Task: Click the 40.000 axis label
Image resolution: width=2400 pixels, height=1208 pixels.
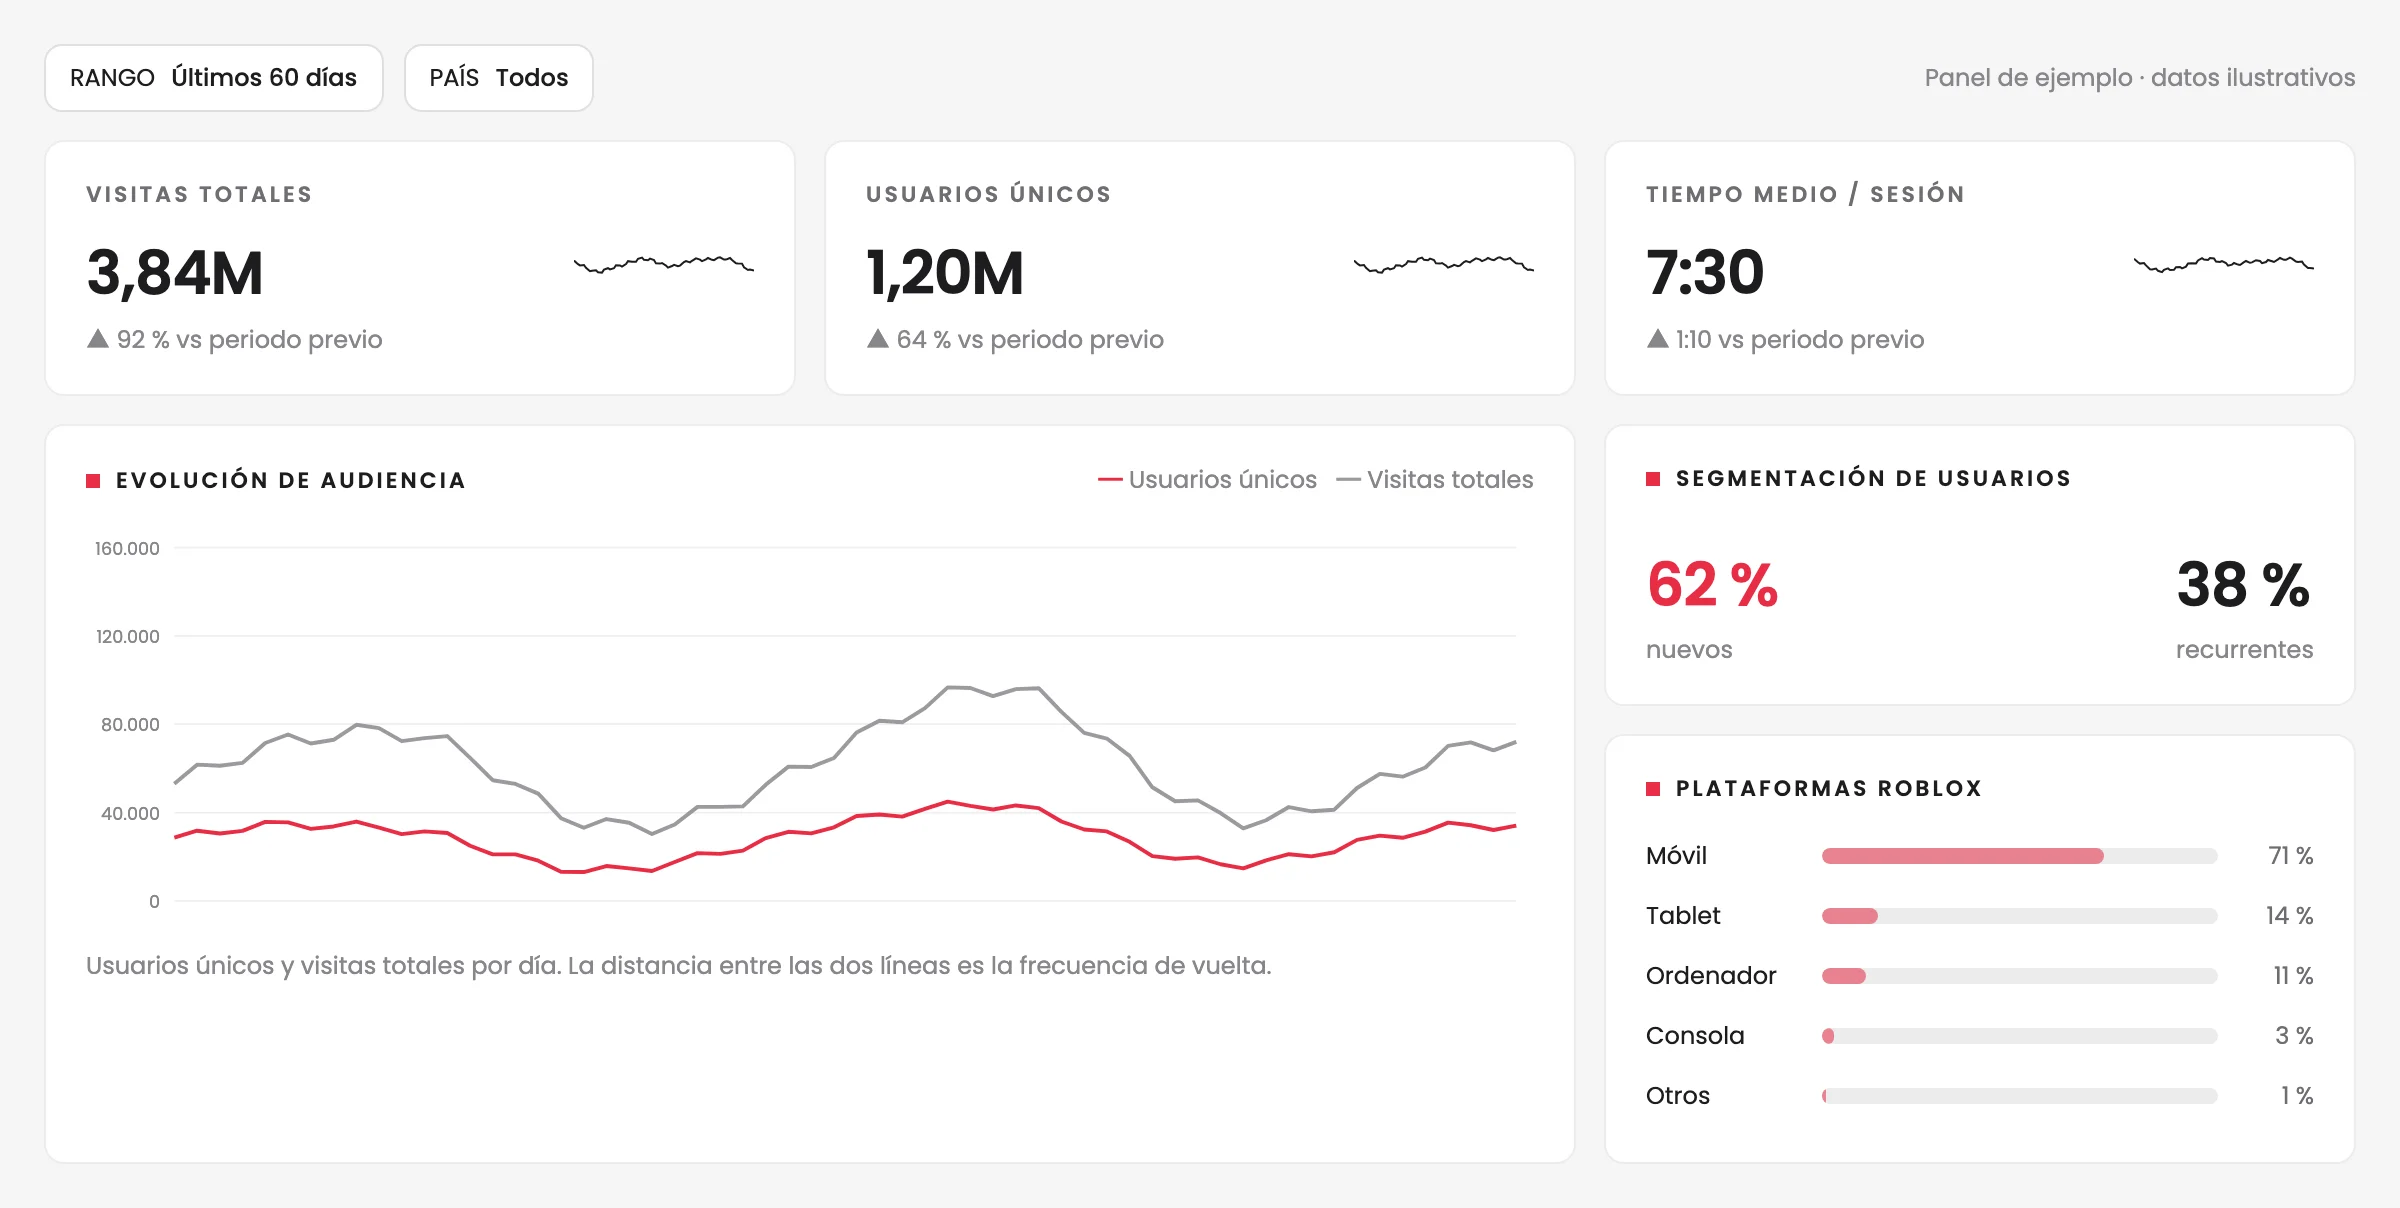Action: click(130, 814)
